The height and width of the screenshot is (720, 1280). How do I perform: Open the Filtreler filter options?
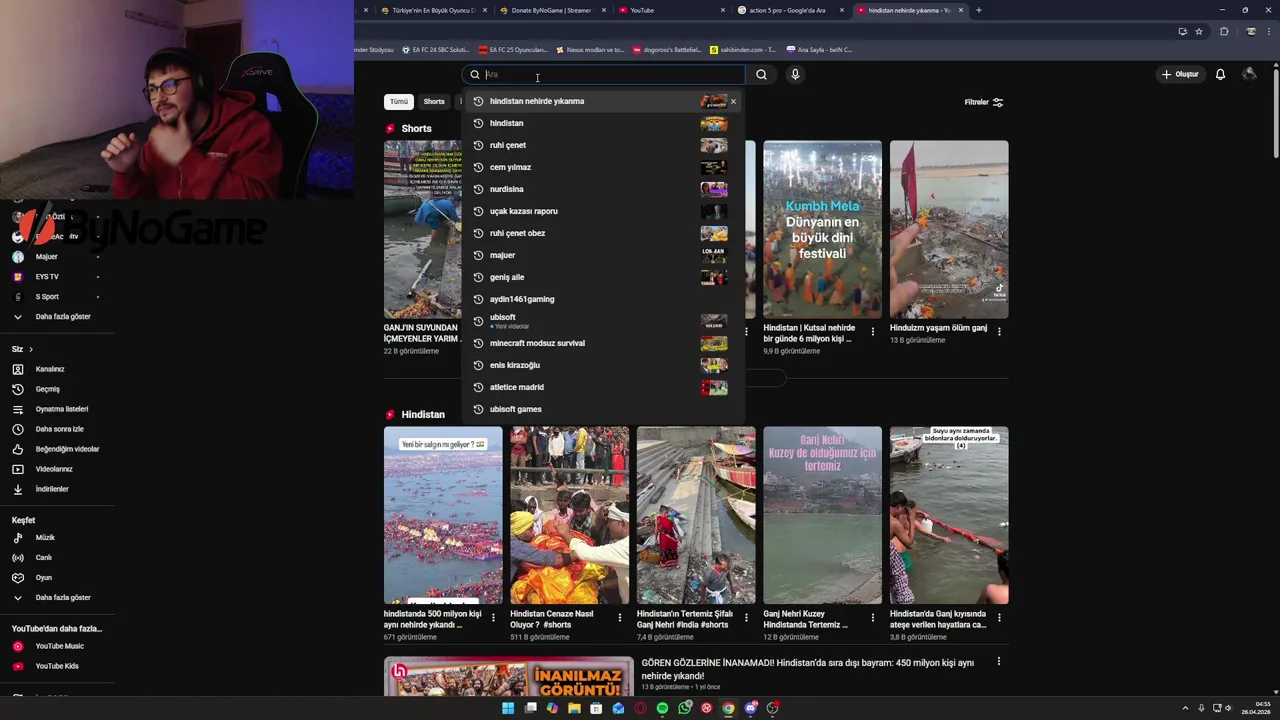[984, 102]
